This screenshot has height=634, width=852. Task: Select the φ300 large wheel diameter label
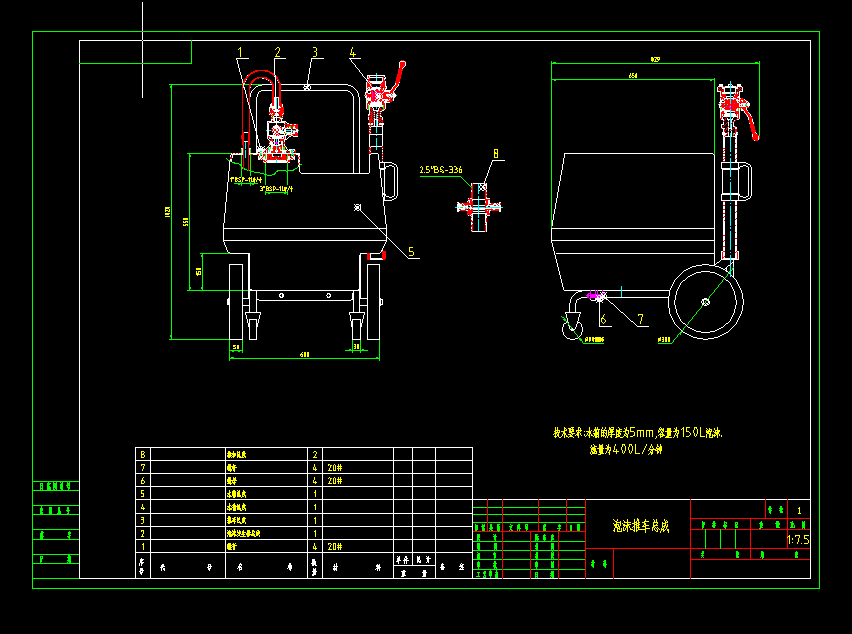coord(664,340)
